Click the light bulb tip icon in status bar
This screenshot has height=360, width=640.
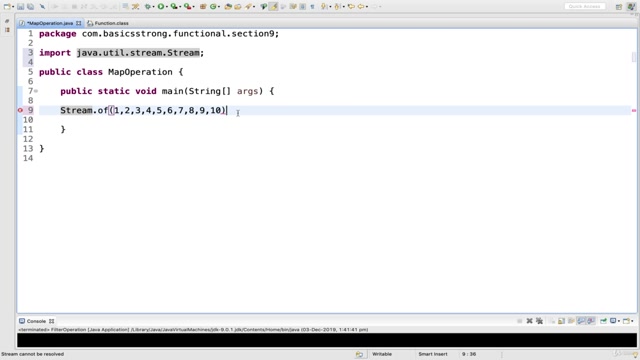click(635, 355)
